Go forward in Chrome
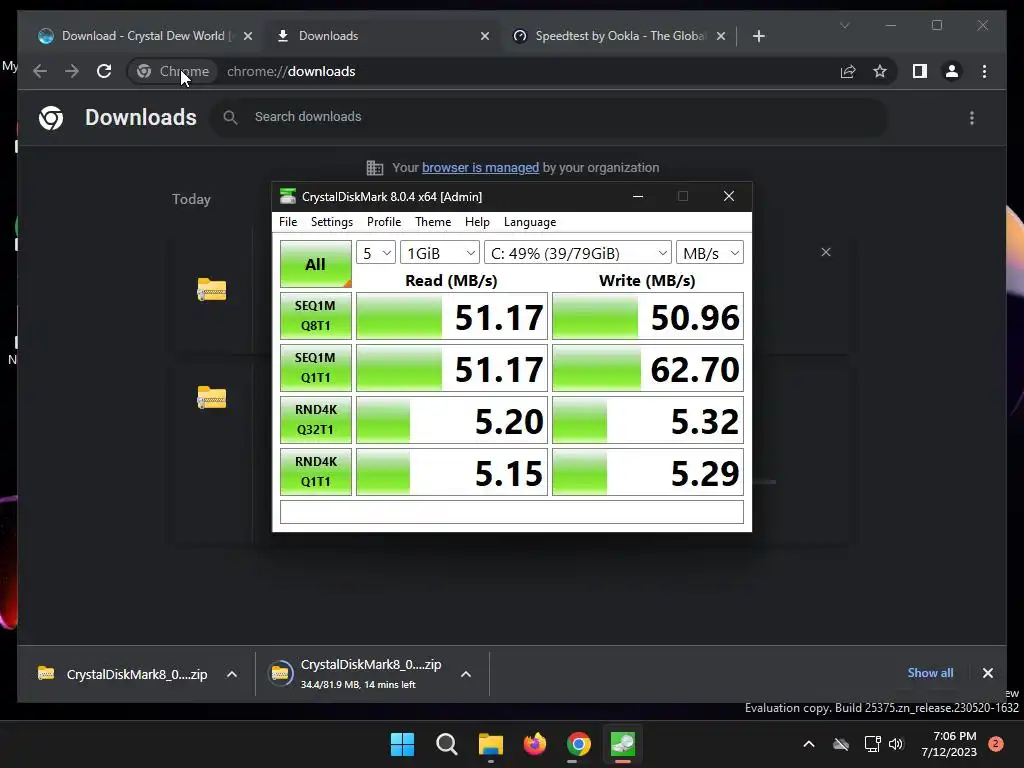The height and width of the screenshot is (768, 1024). [72, 71]
